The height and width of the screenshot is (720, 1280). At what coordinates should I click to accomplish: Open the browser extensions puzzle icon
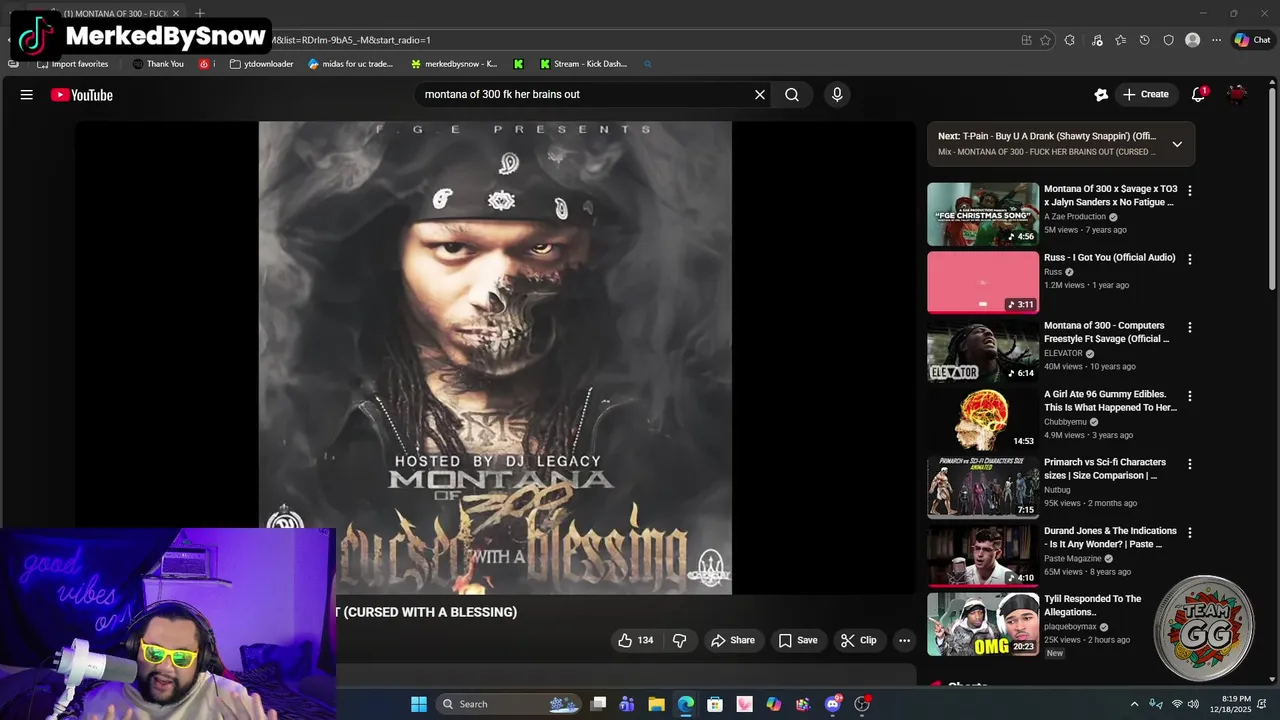[1069, 40]
